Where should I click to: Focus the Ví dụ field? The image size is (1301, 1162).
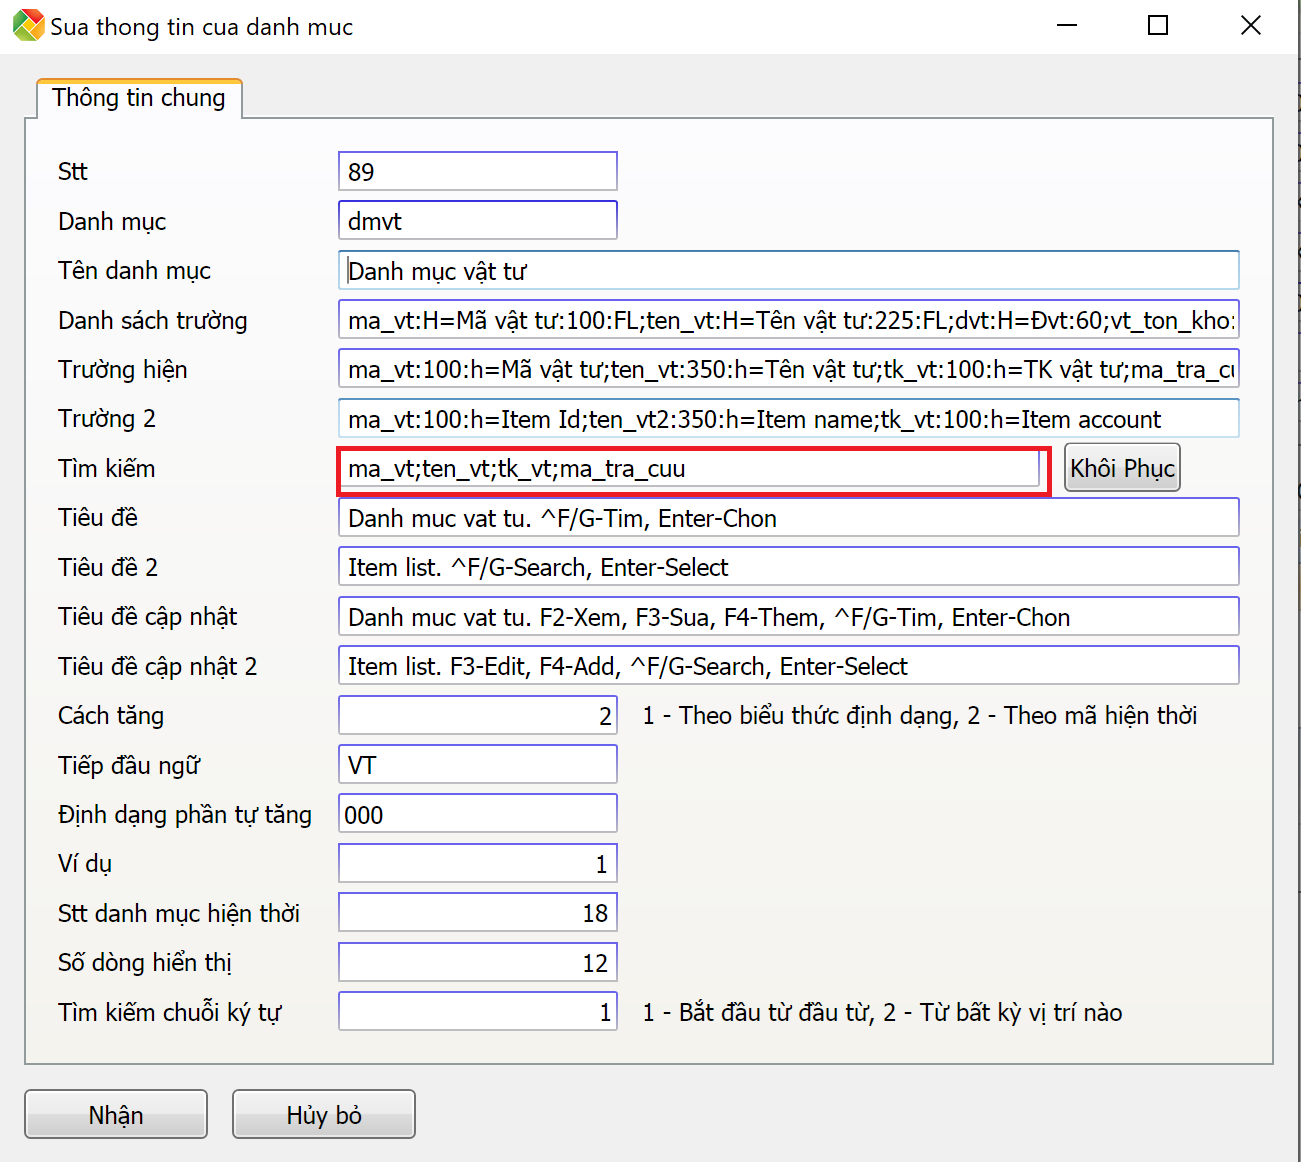coord(478,864)
